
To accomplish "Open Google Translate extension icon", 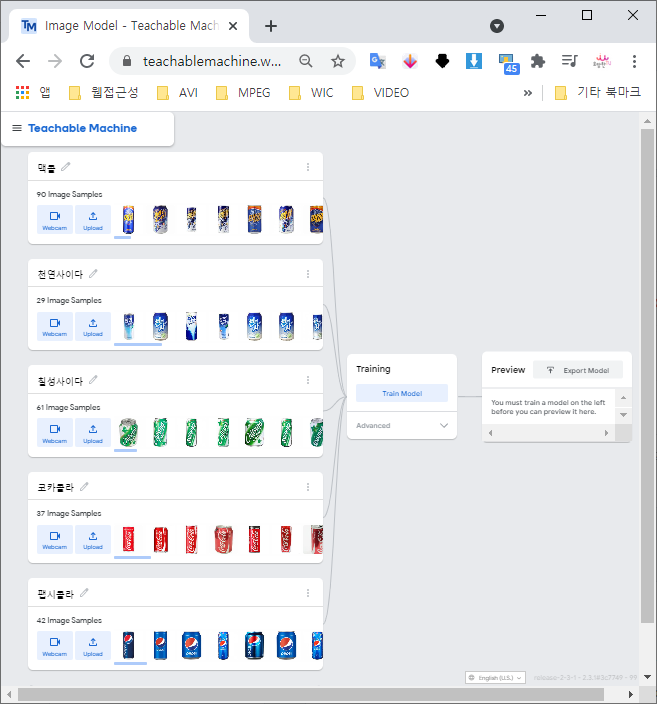I will 378,61.
